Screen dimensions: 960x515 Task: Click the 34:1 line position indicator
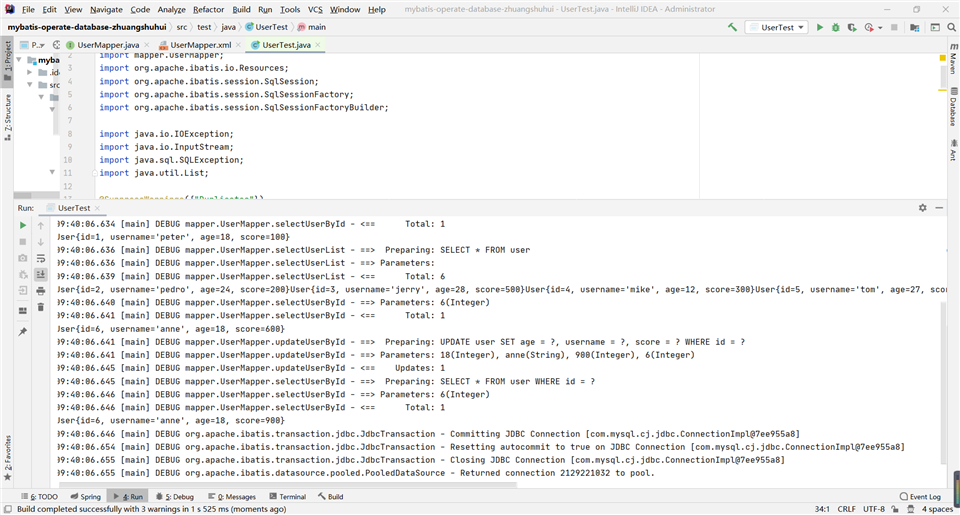pyautogui.click(x=822, y=509)
